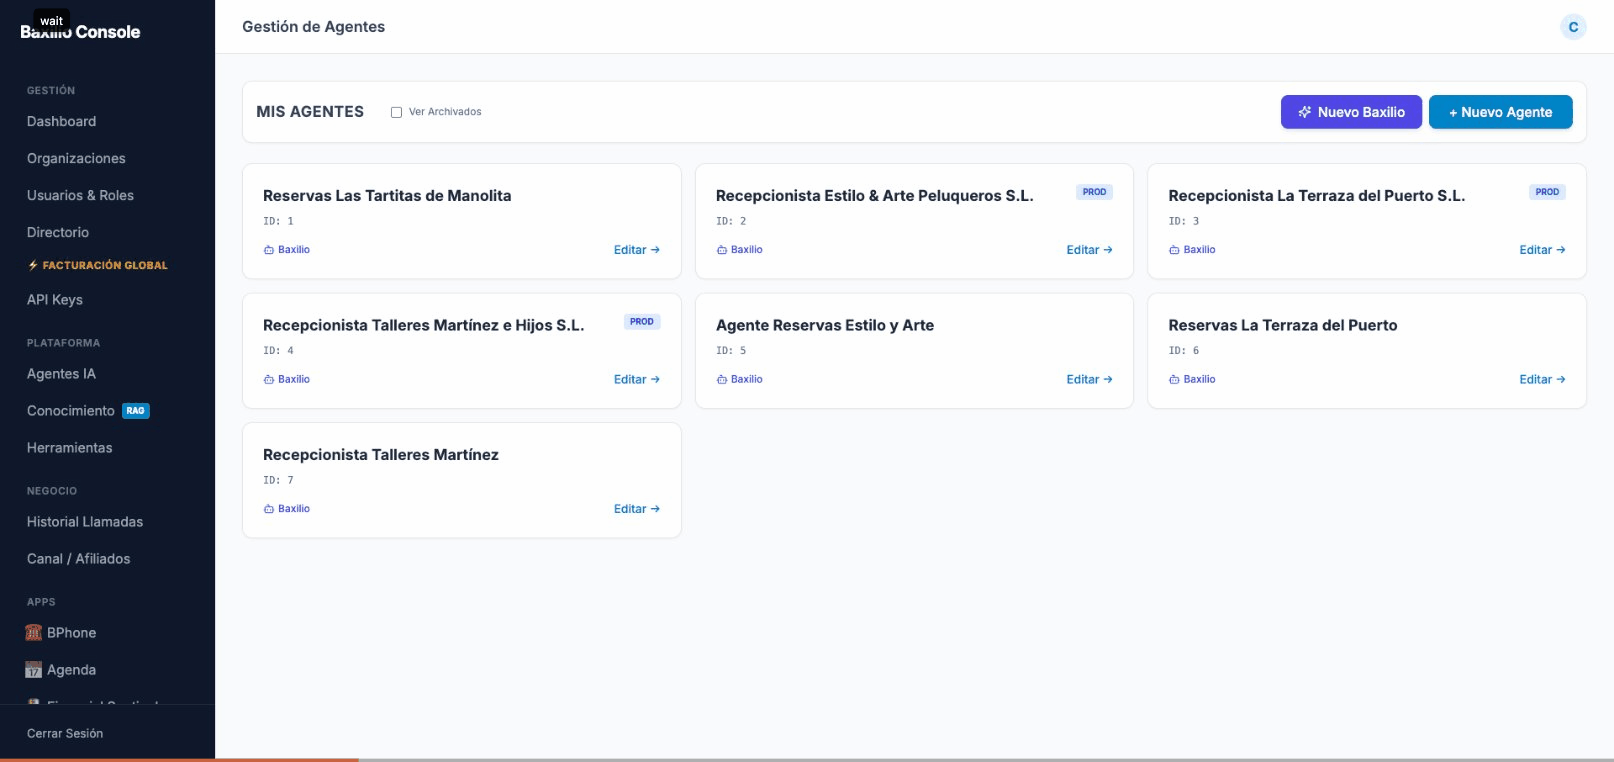
Task: Open the user avatar 'C' menu
Action: [1573, 27]
